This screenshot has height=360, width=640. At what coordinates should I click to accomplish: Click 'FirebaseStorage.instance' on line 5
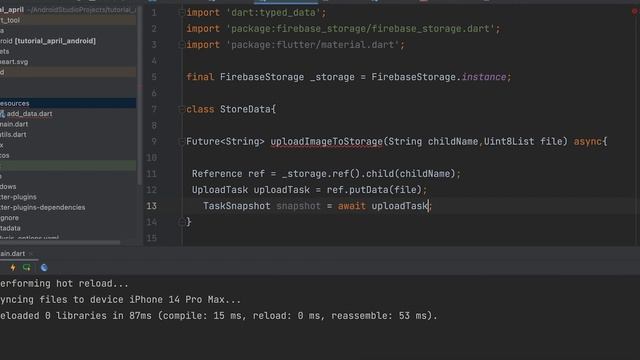tap(438, 77)
